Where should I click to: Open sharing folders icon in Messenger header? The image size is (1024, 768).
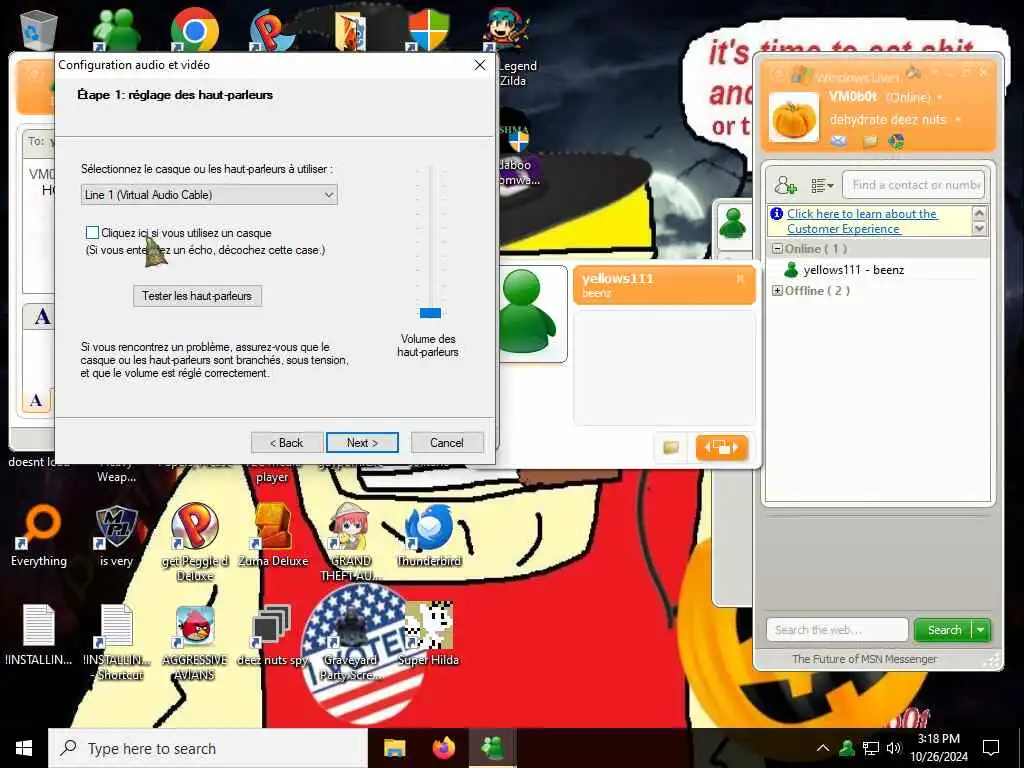point(870,141)
